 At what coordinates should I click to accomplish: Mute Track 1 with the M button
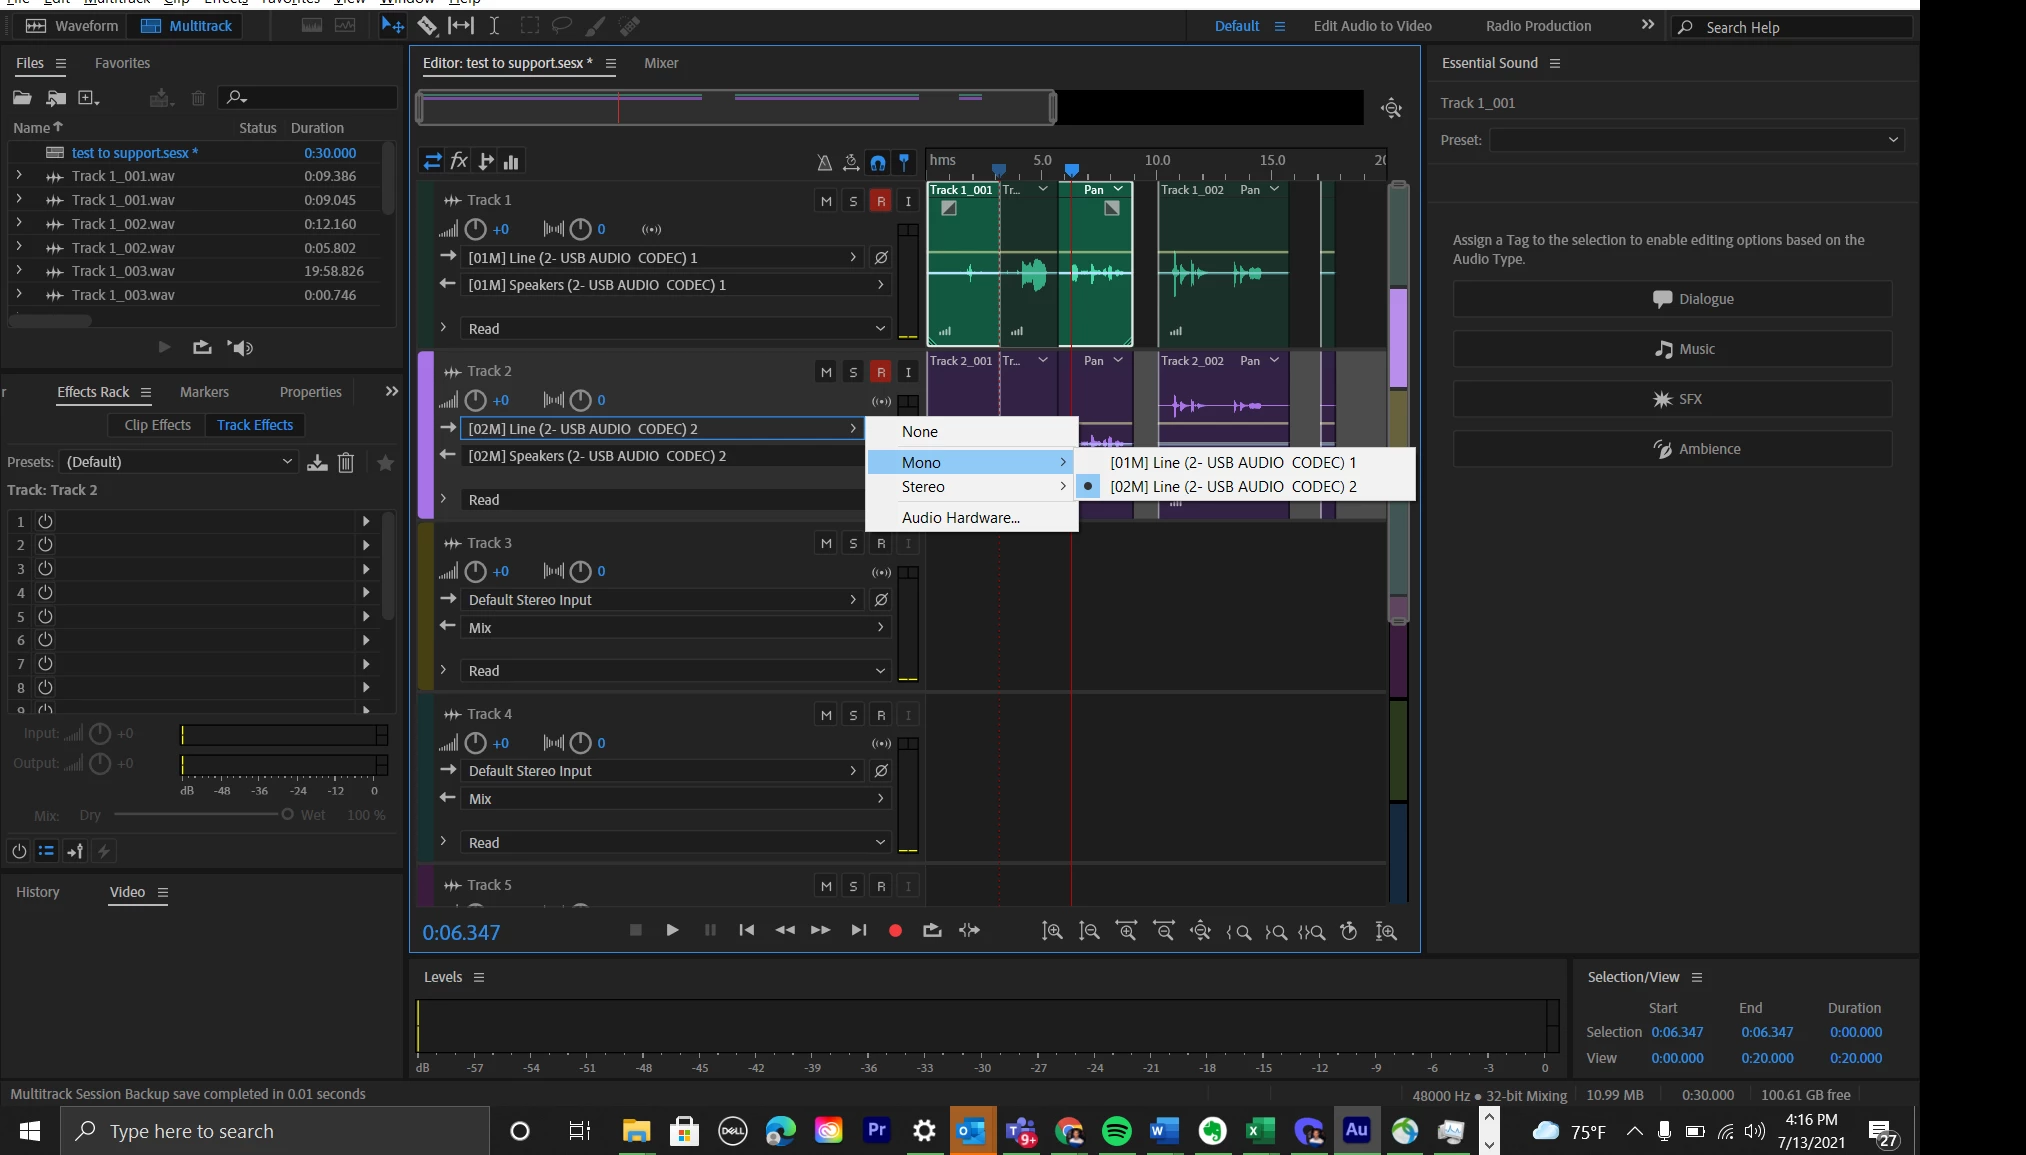tap(826, 201)
